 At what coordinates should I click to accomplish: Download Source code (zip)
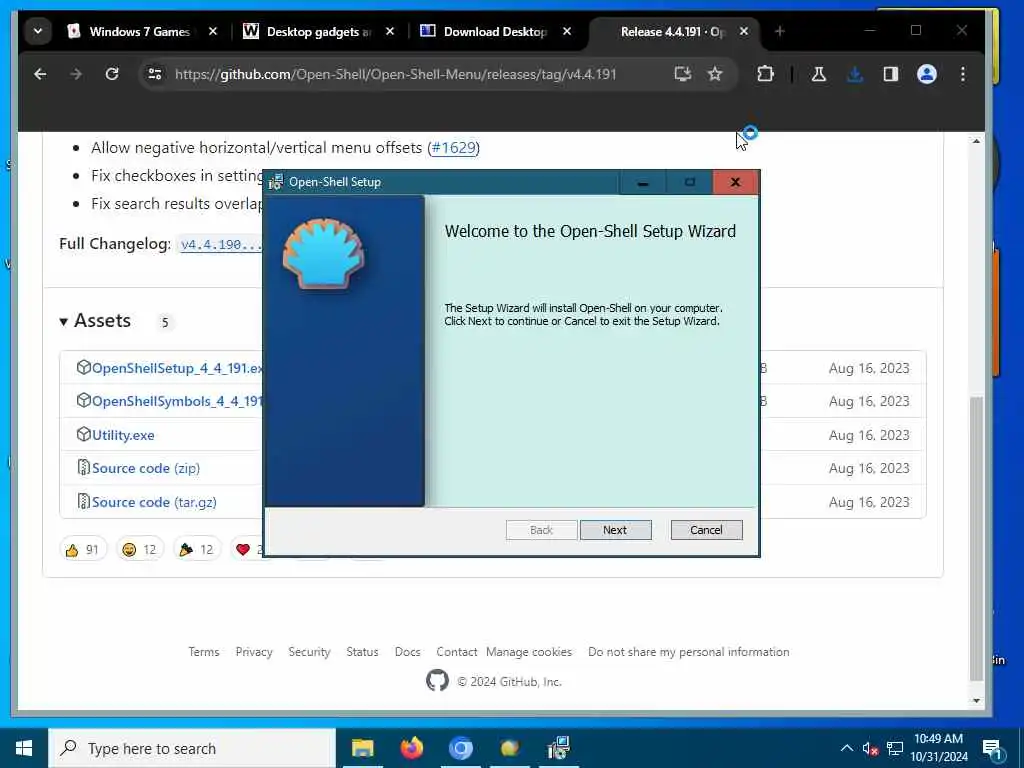(146, 468)
